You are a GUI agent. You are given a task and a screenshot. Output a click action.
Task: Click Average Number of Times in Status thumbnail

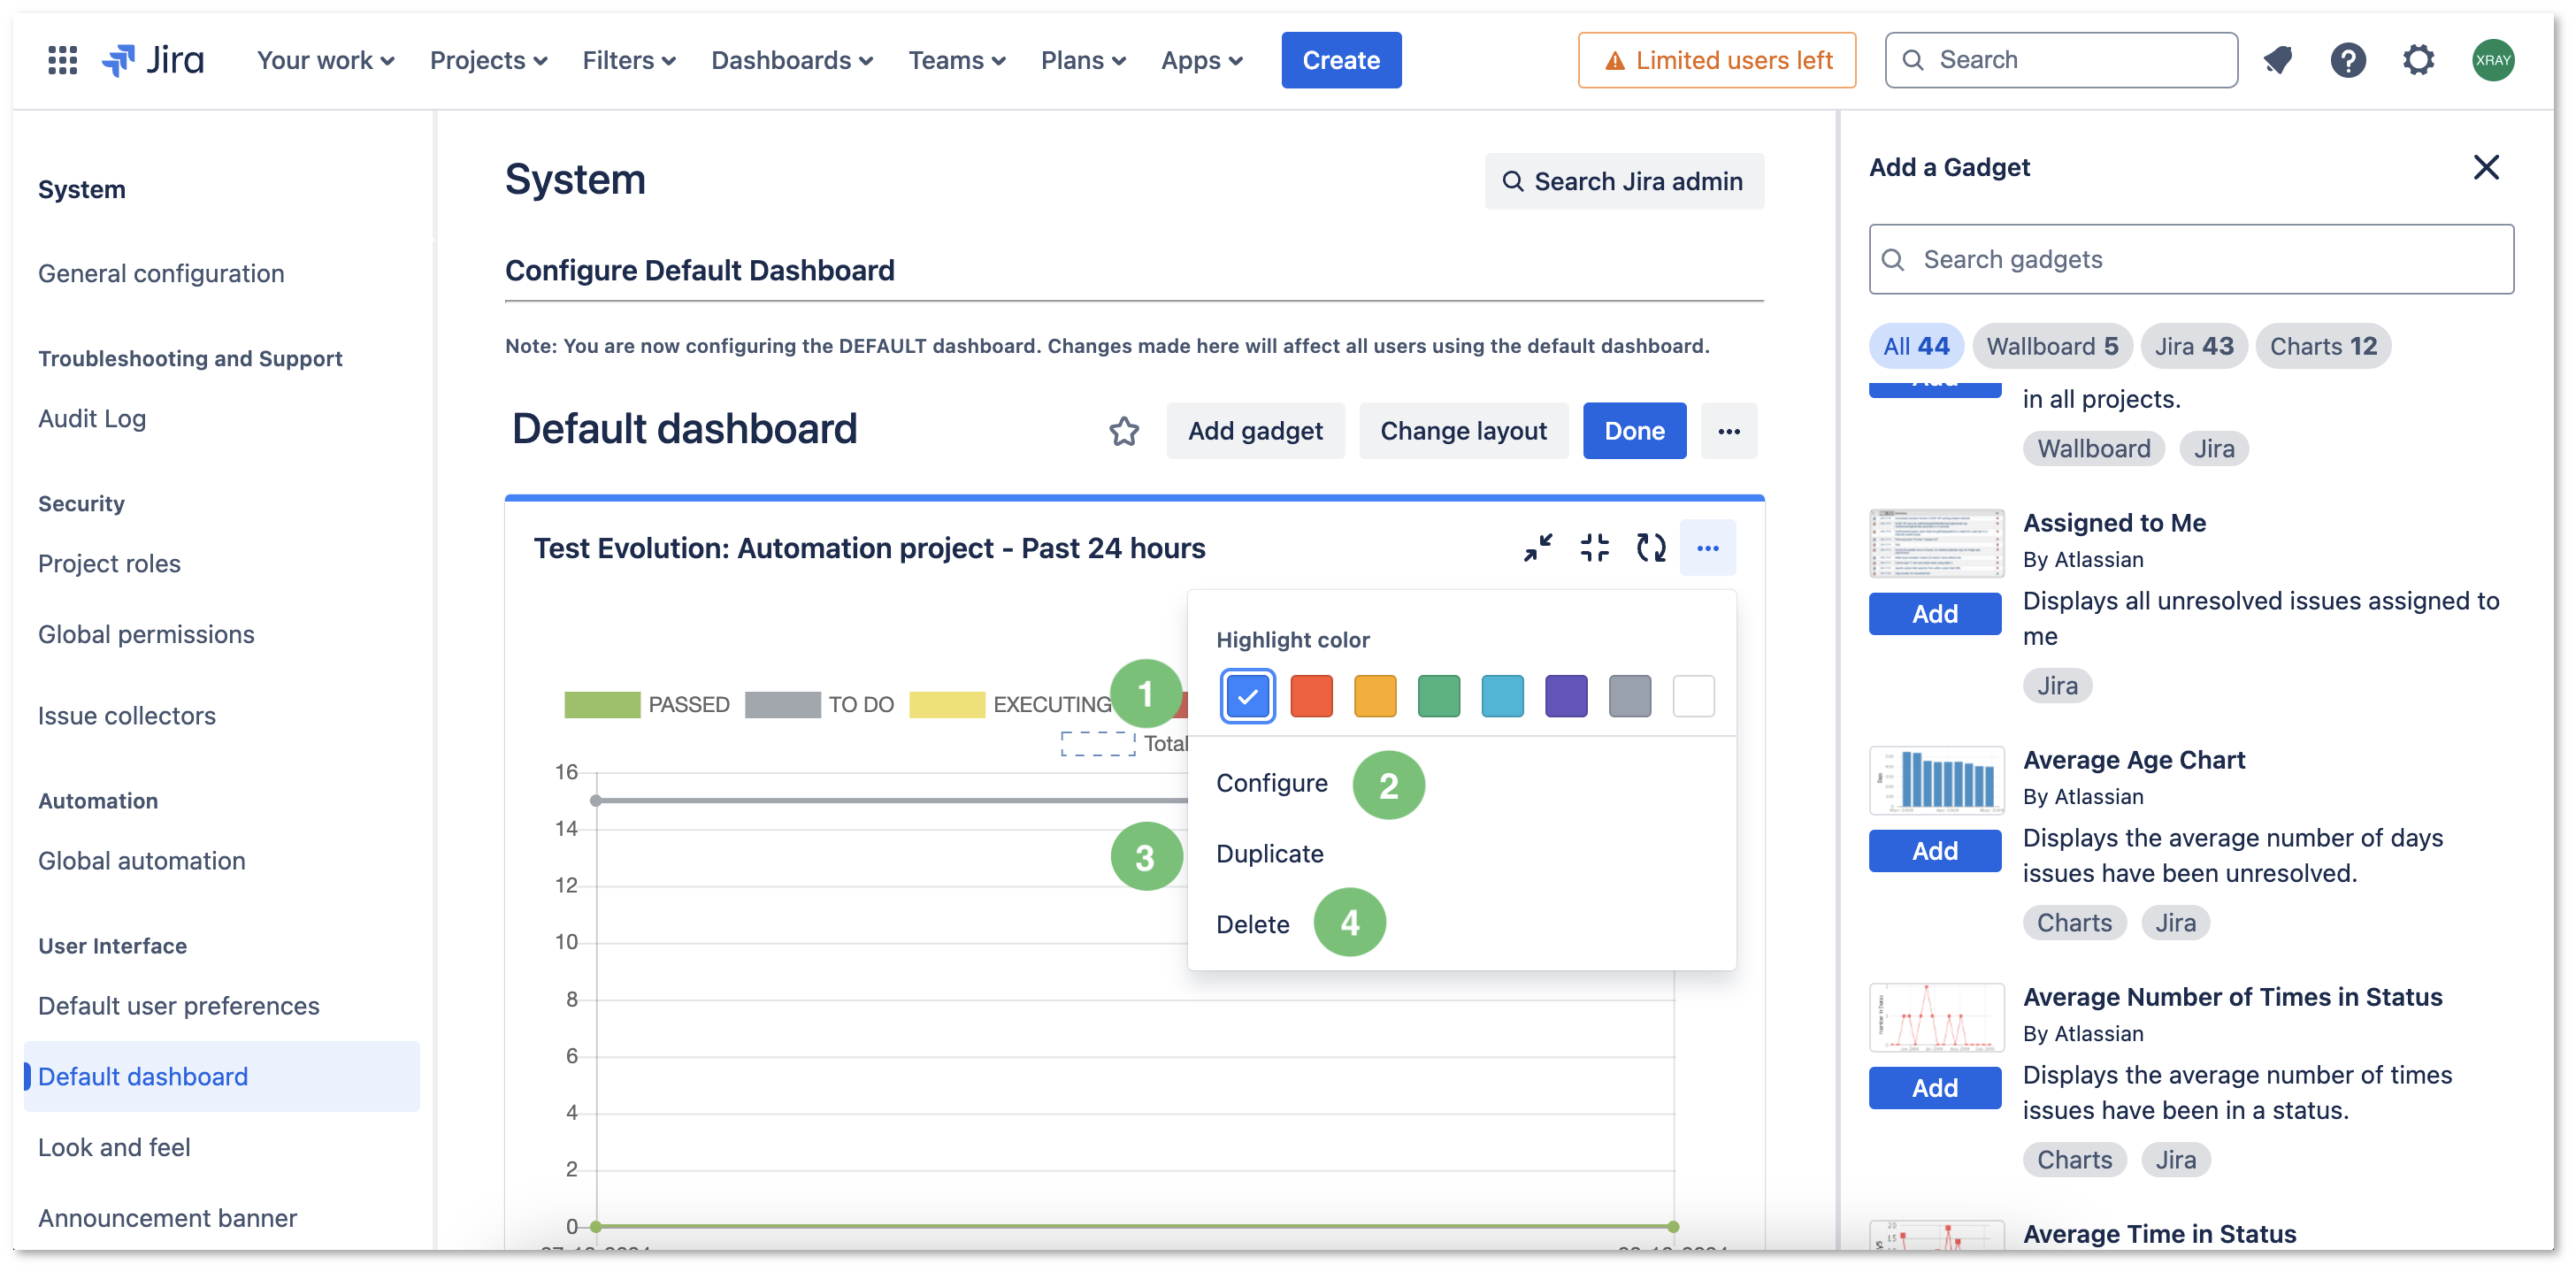(x=1936, y=1017)
